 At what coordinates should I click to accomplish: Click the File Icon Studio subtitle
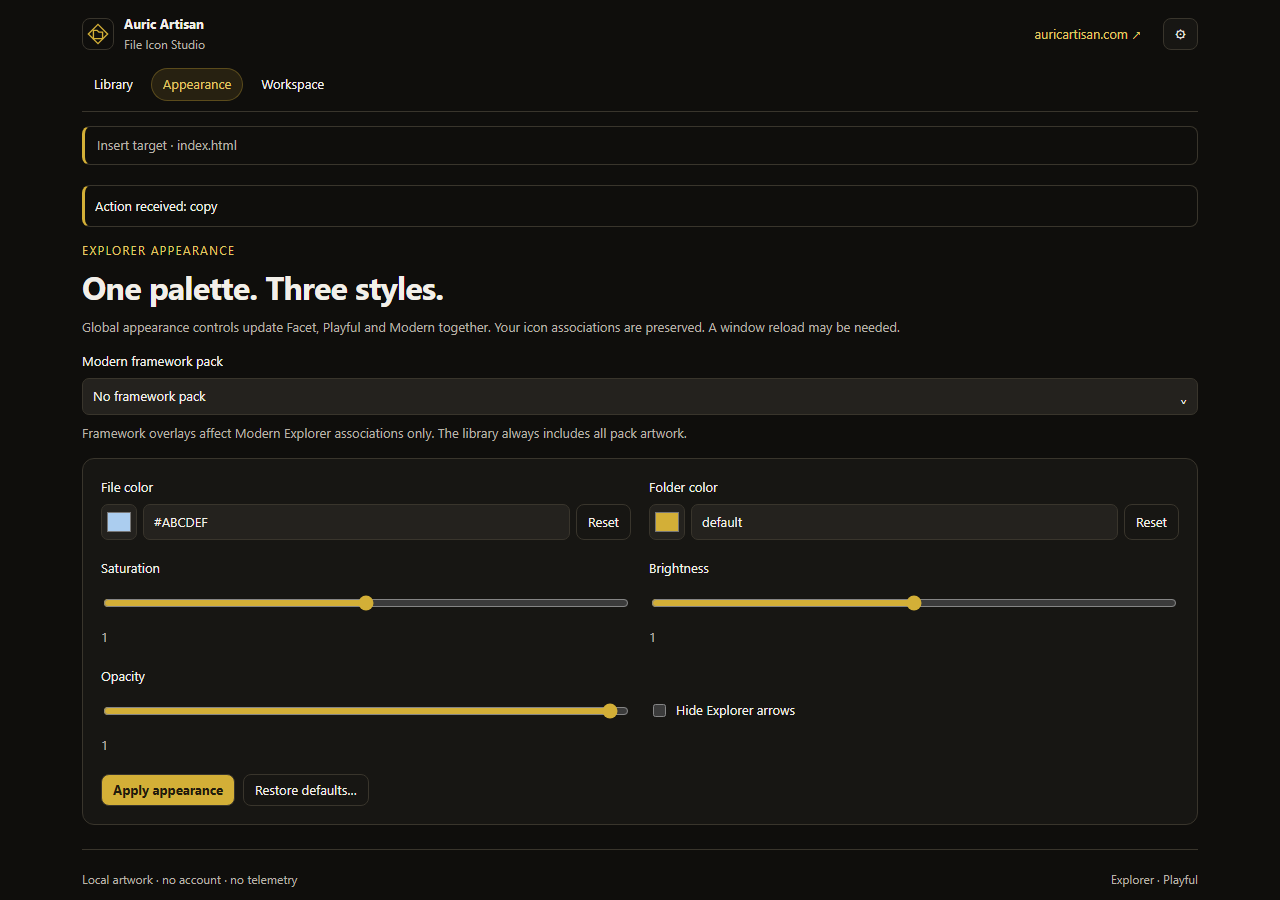point(165,45)
